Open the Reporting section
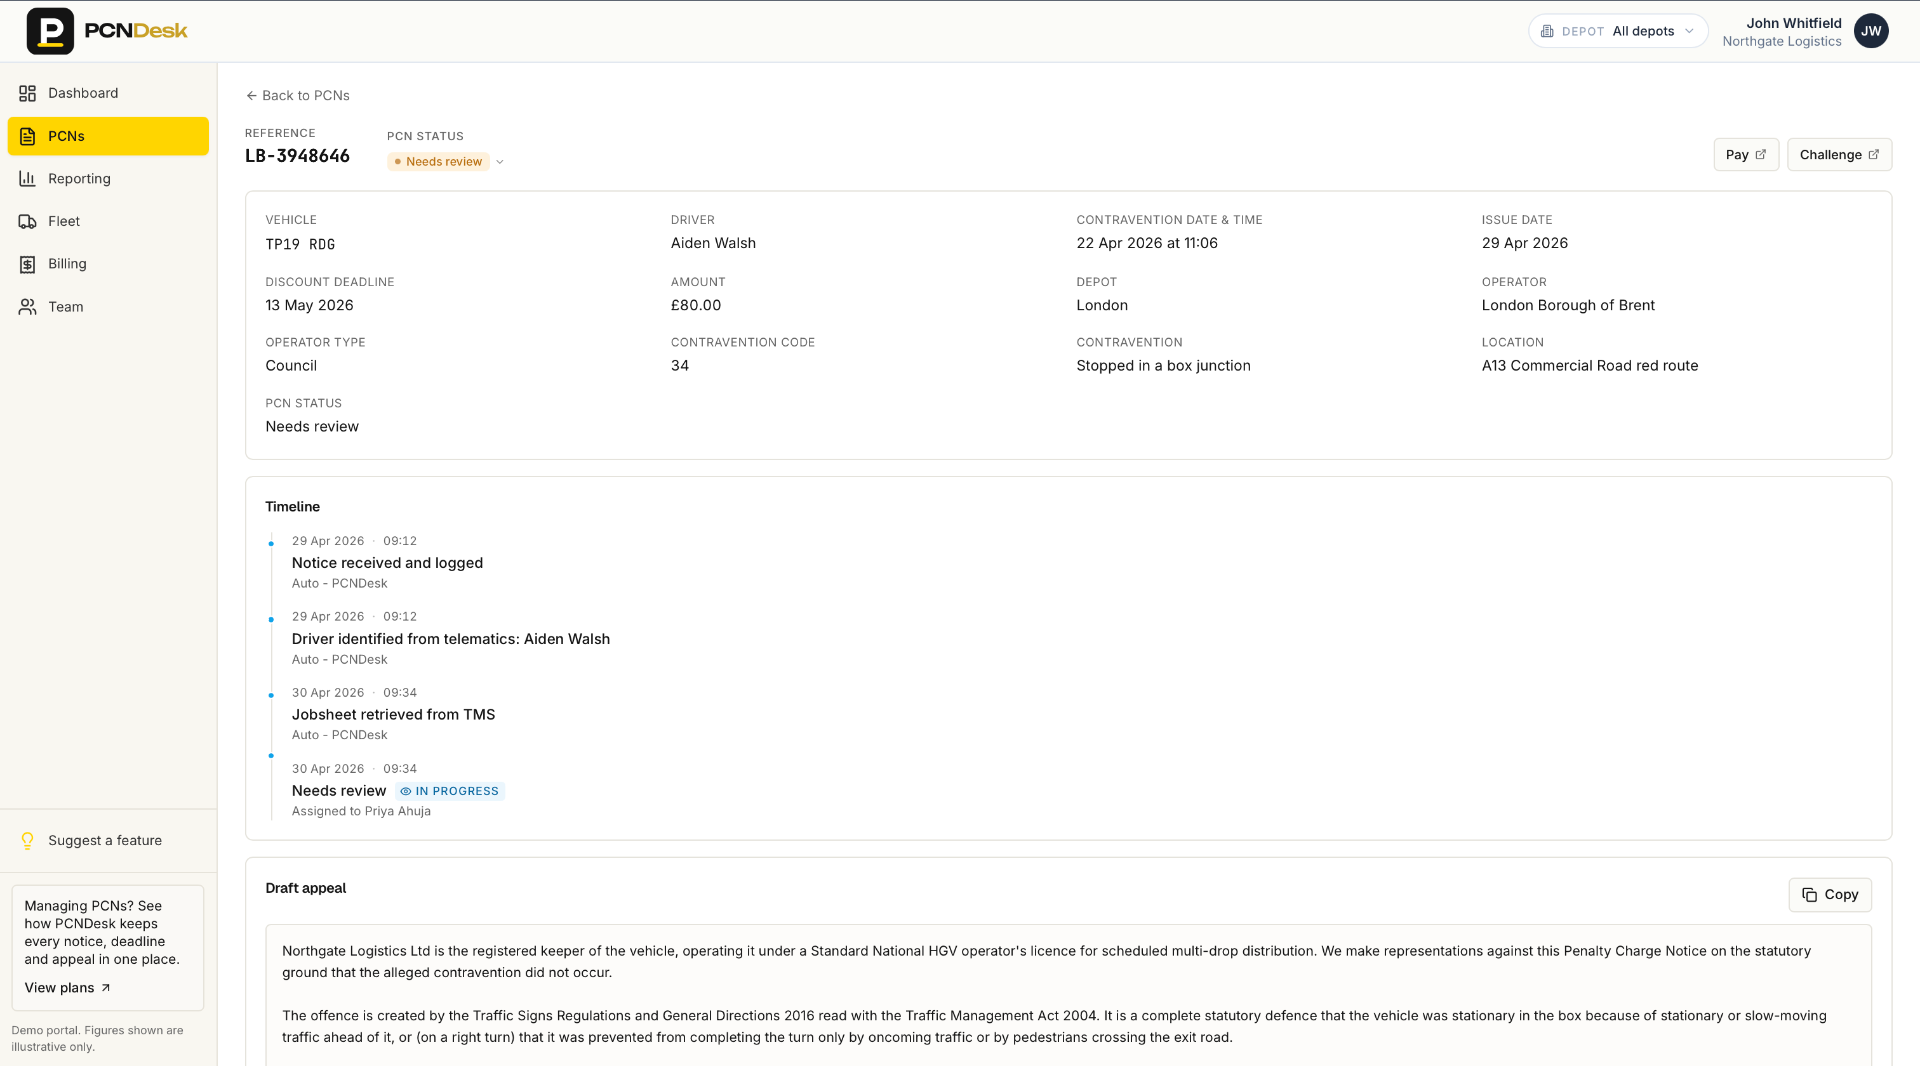The height and width of the screenshot is (1066, 1920). coord(108,179)
